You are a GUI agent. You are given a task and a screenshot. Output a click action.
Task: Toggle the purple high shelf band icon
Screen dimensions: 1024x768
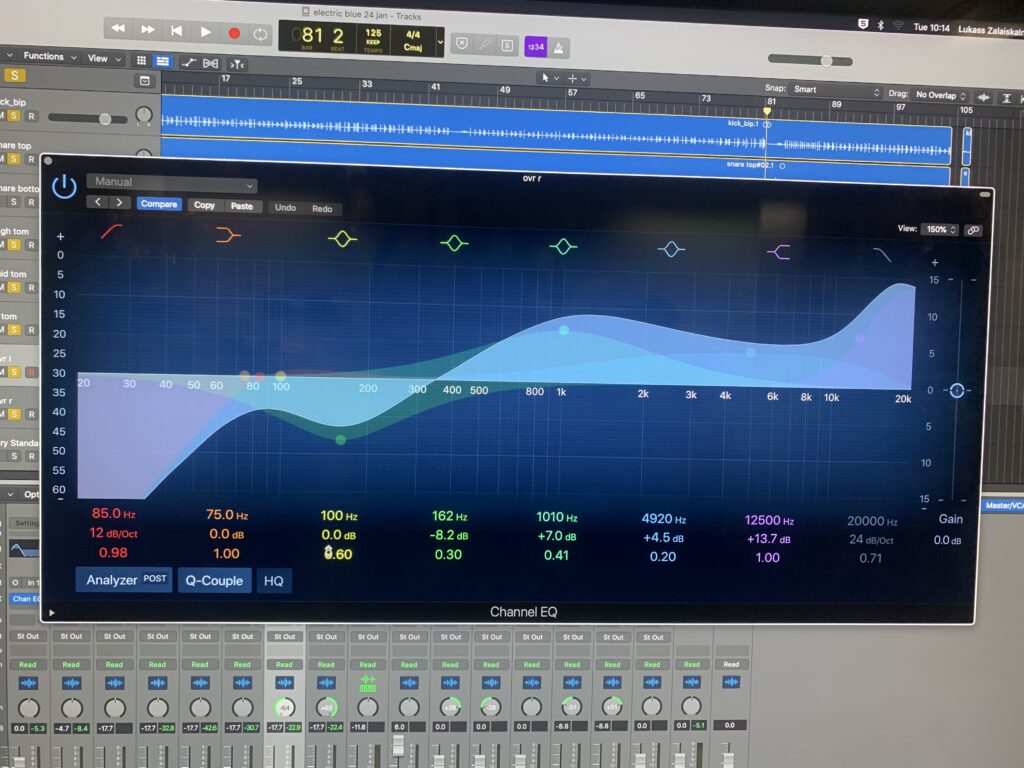click(x=778, y=251)
